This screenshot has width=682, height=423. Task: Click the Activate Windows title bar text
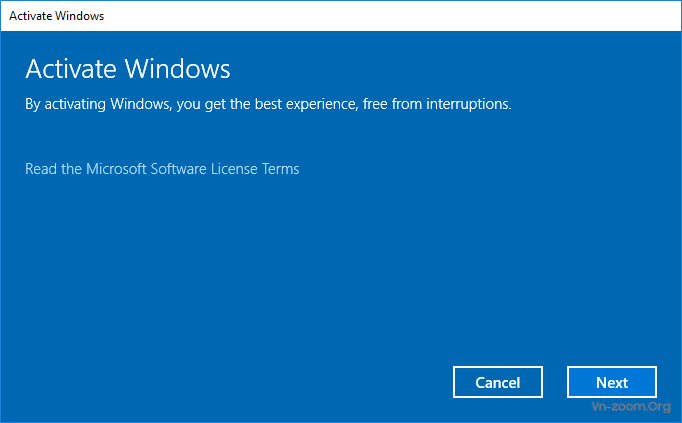tap(57, 16)
